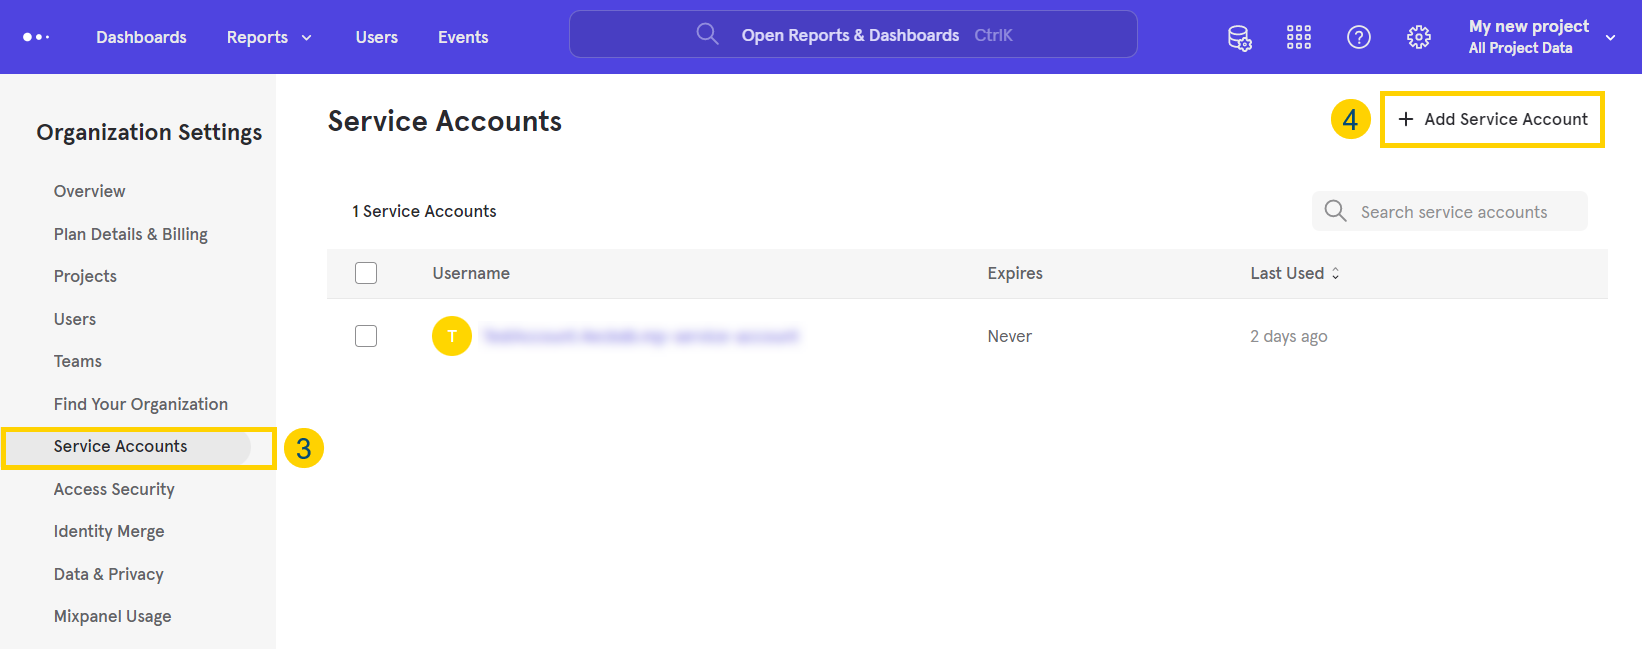Click the Open Reports & Dashboards search field
This screenshot has width=1642, height=649.
tap(853, 35)
